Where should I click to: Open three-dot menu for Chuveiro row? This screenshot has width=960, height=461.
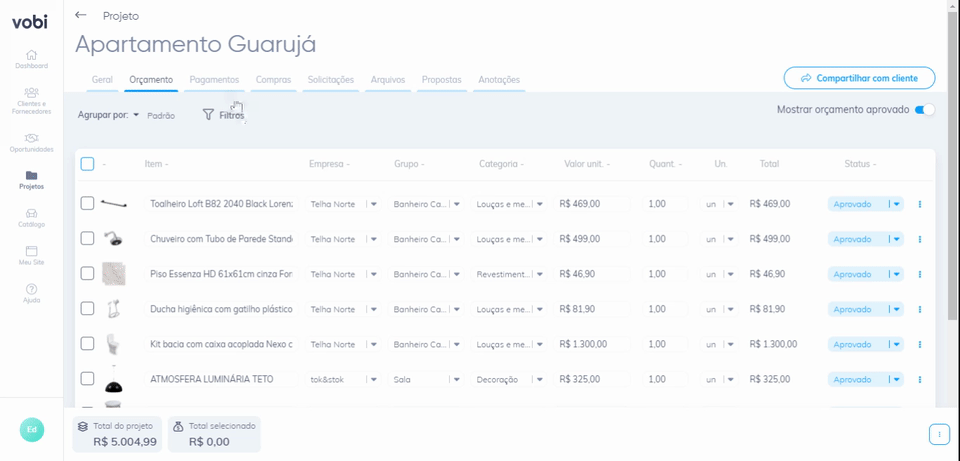920,239
